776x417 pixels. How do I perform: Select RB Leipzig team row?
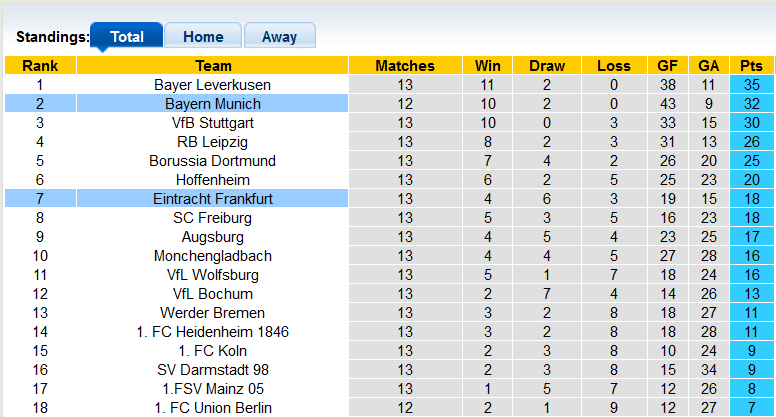click(x=213, y=142)
